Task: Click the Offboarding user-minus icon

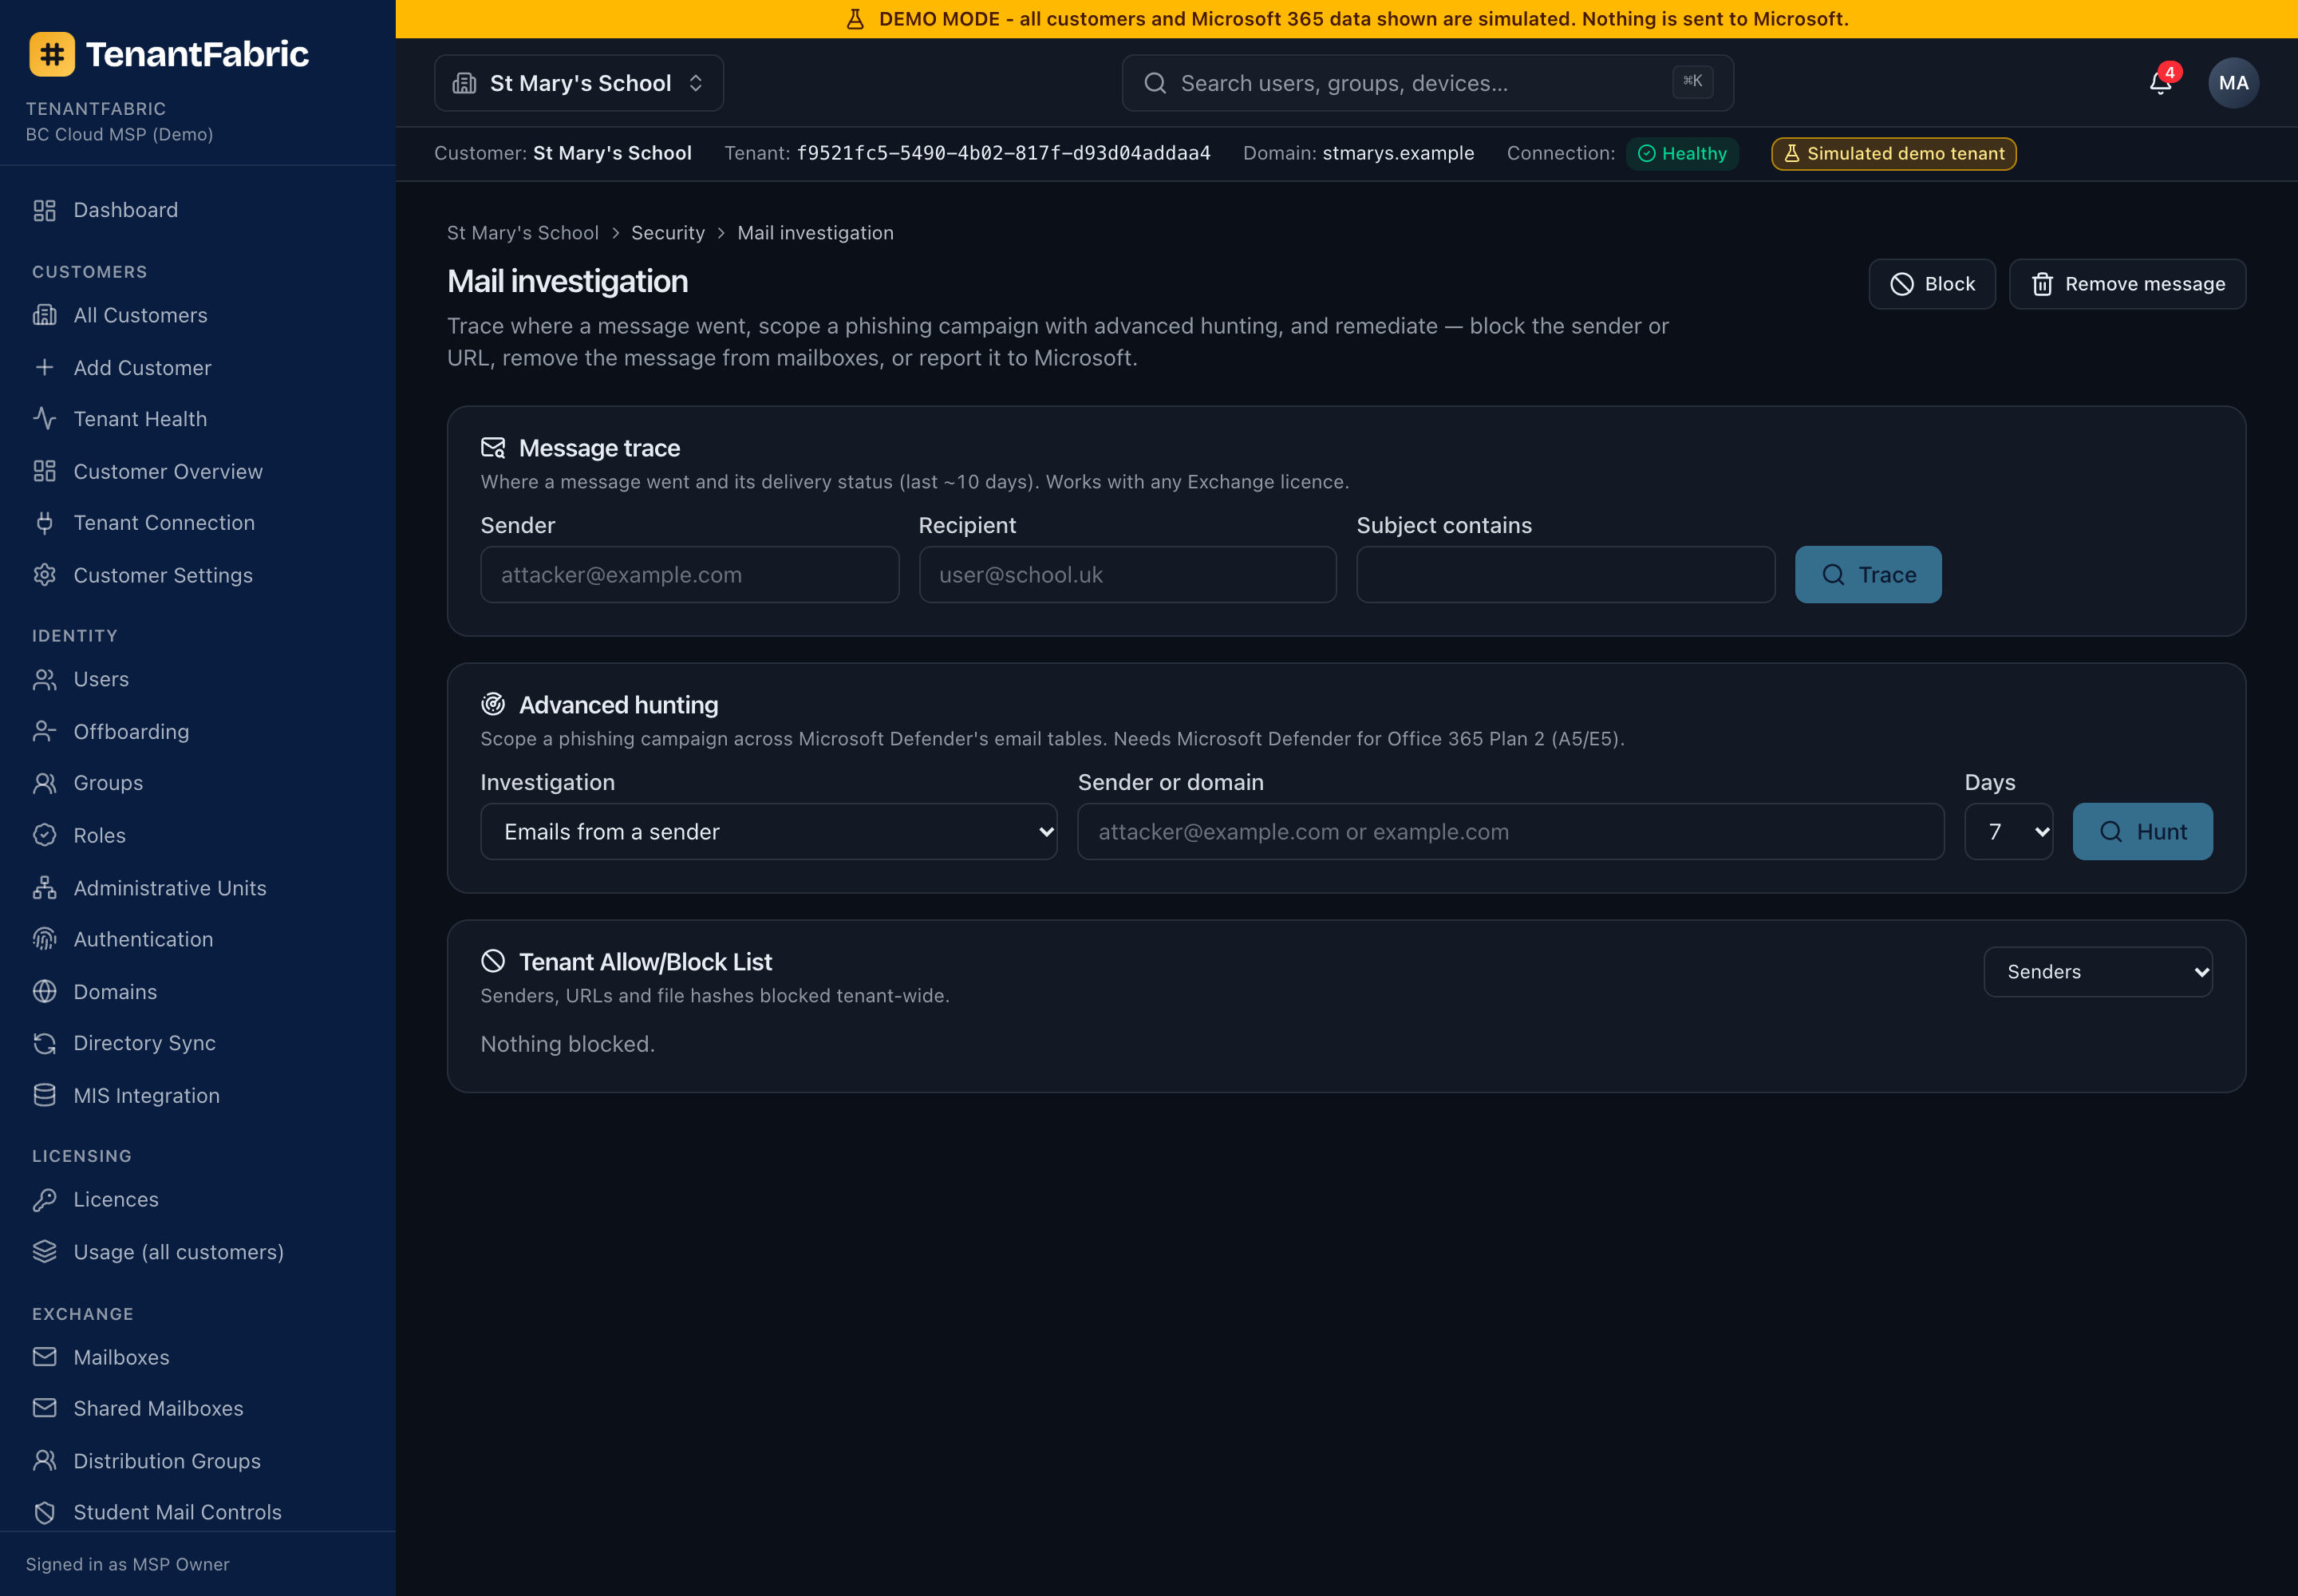Action: pyautogui.click(x=45, y=731)
